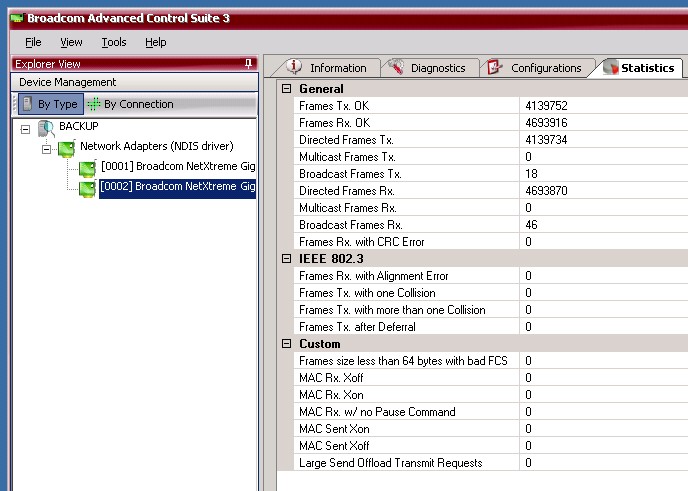Screen dimensions: 688x491
Task: Click the By Connection network icon
Action: [94, 104]
